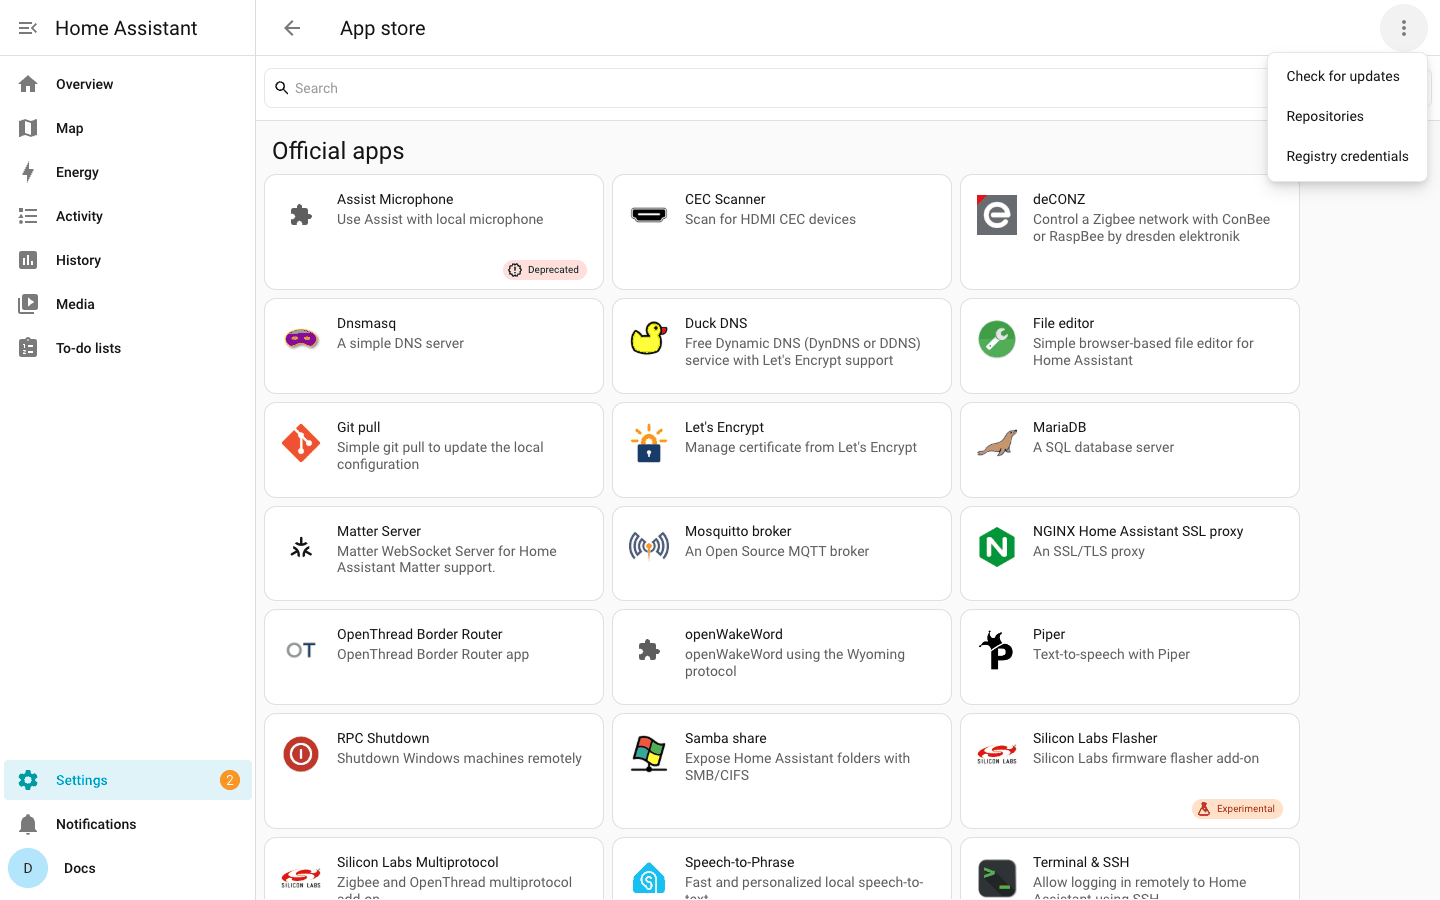Collapse the sidebar with the menu icon
This screenshot has height=900, width=1440.
point(28,28)
